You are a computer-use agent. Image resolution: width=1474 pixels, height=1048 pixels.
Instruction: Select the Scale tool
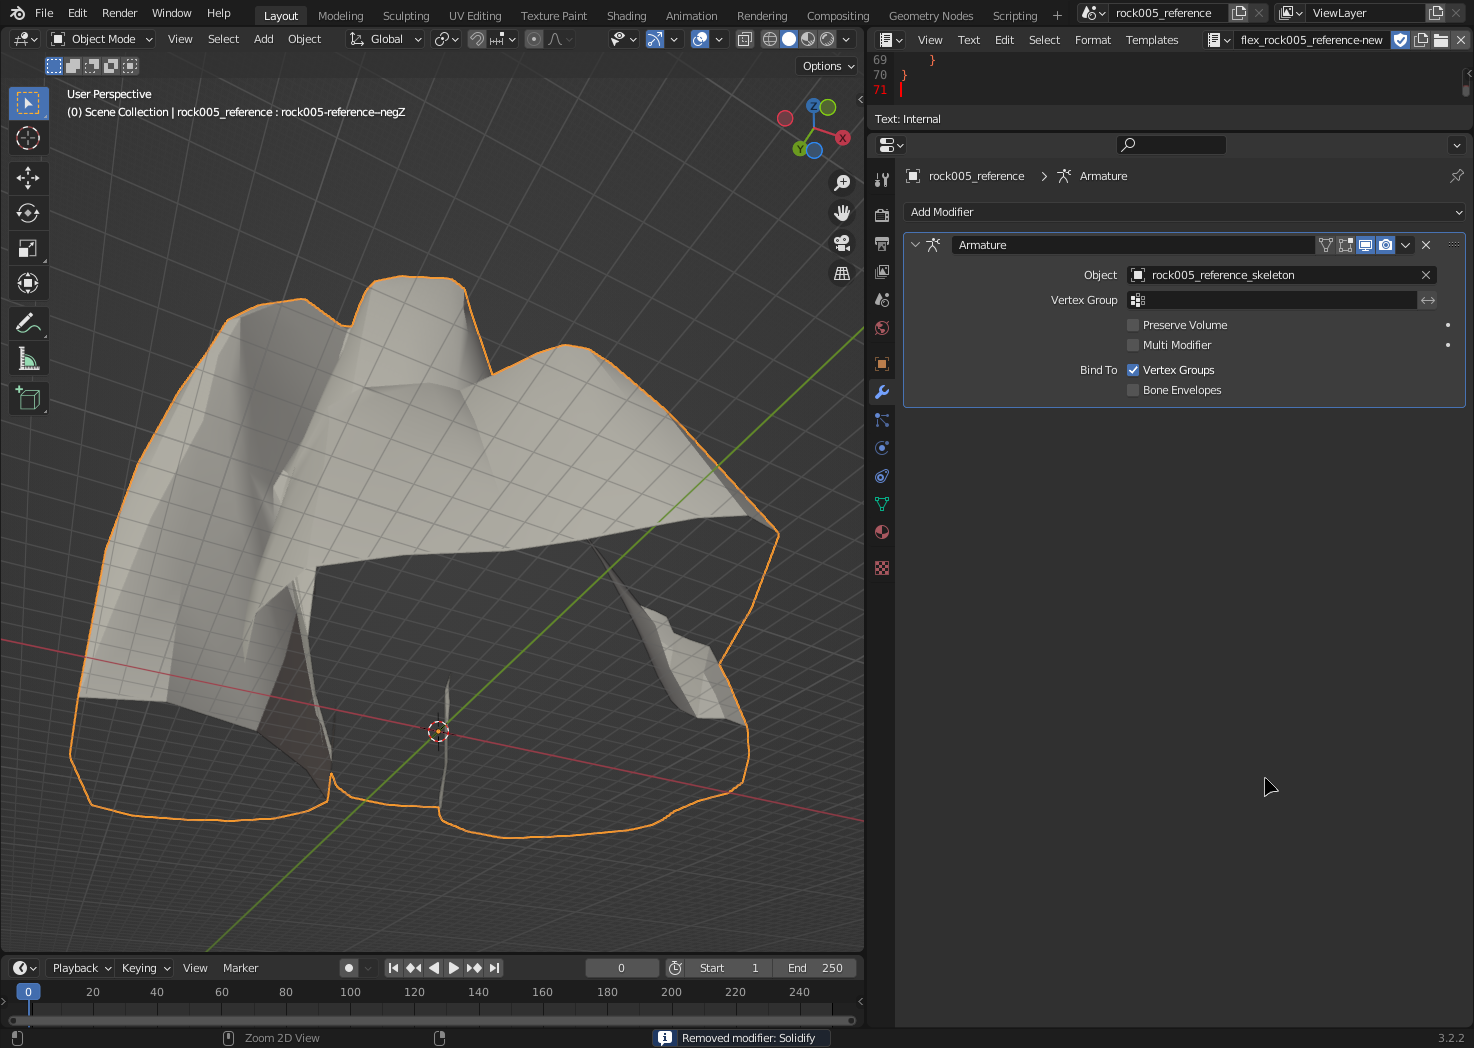[28, 249]
